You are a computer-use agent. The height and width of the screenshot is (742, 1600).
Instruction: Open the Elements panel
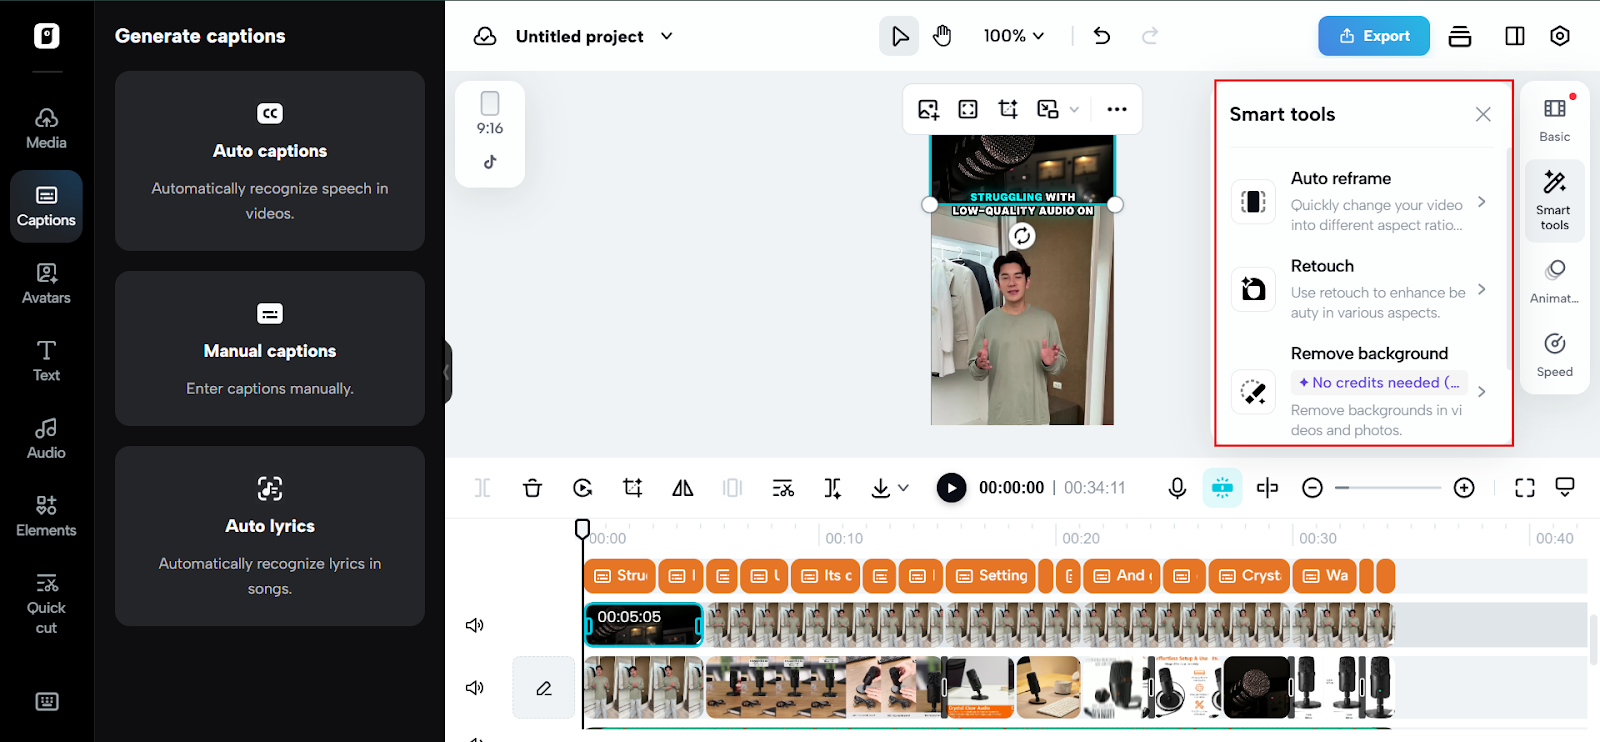tap(46, 516)
